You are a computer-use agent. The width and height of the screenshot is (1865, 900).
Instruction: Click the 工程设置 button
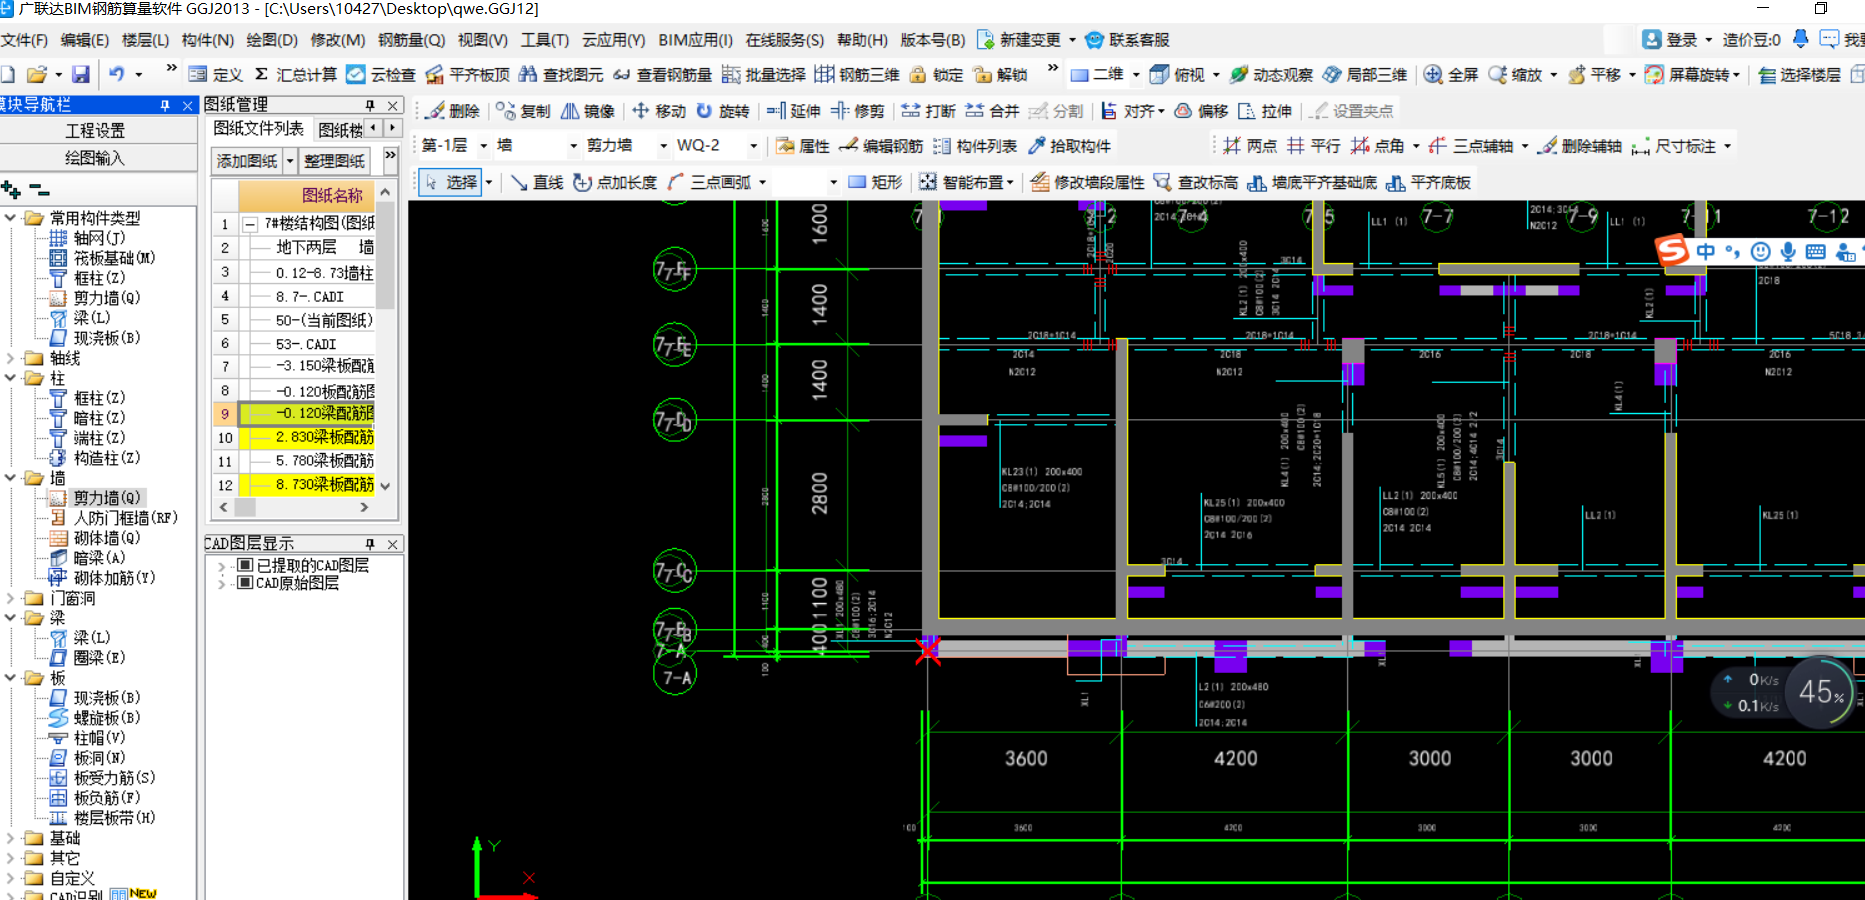pyautogui.click(x=97, y=131)
